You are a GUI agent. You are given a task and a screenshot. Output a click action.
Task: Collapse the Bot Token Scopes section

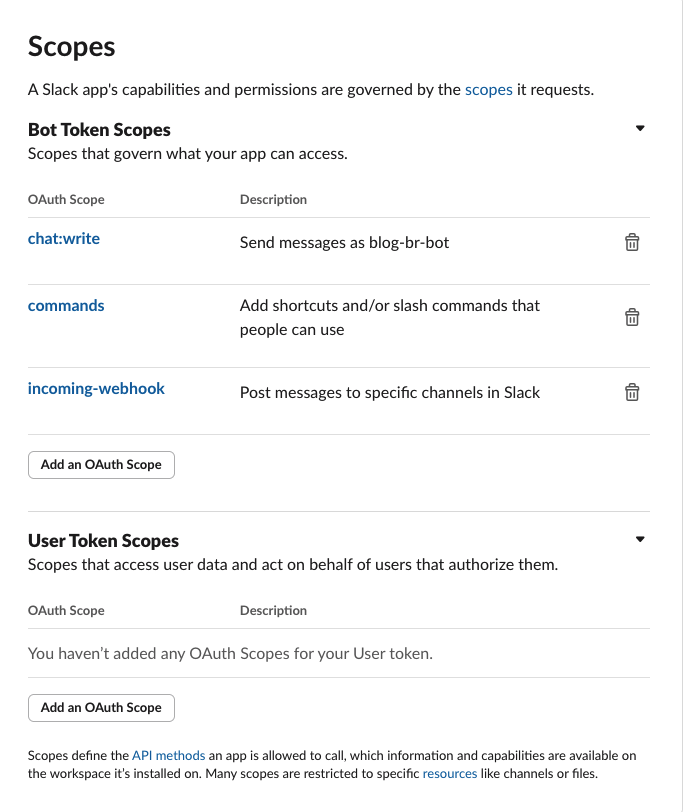[641, 128]
